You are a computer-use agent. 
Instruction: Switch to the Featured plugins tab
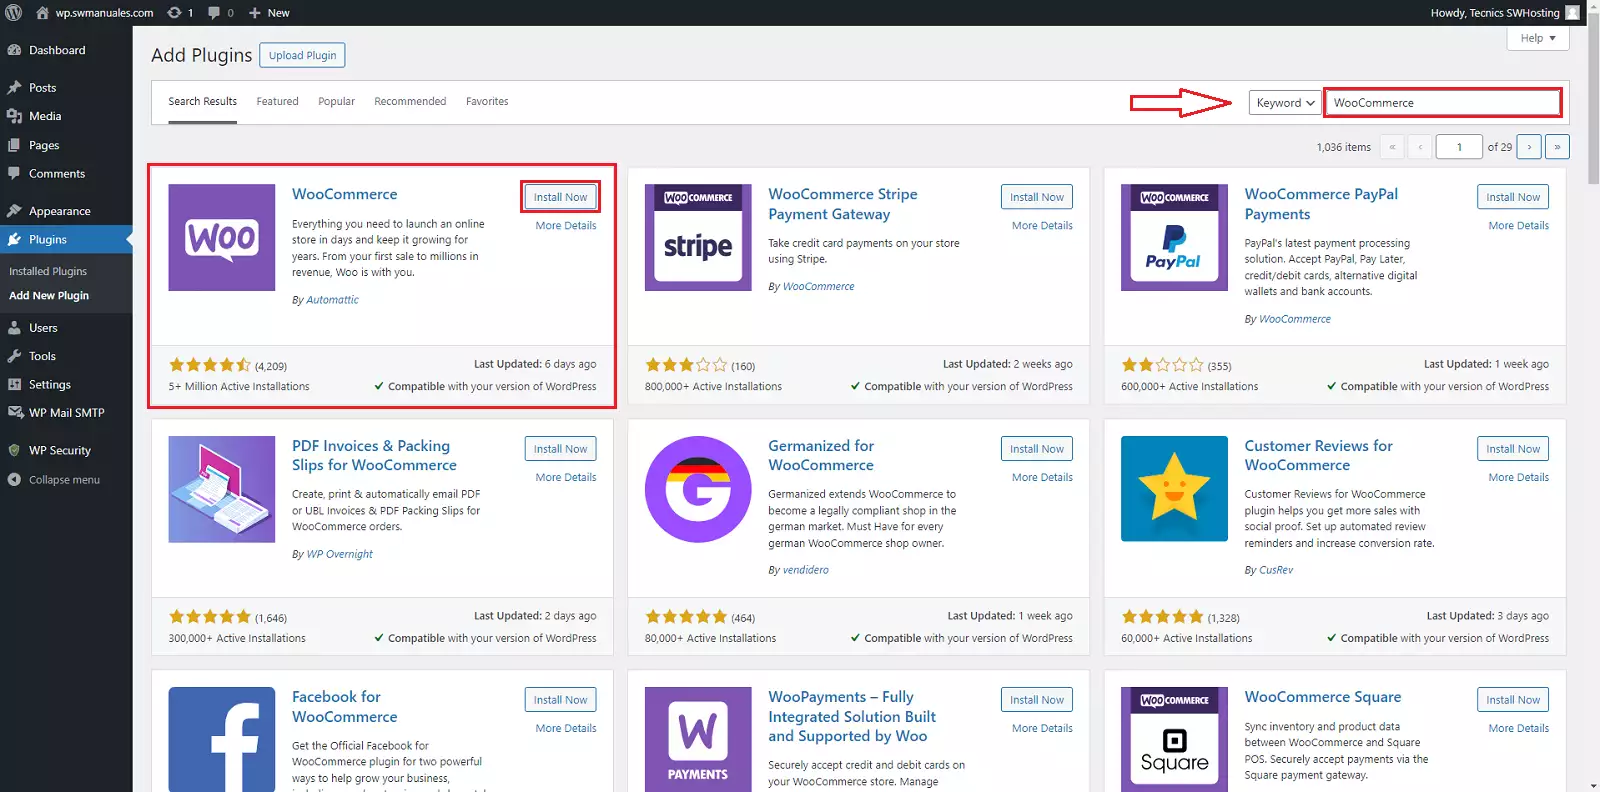click(x=277, y=102)
